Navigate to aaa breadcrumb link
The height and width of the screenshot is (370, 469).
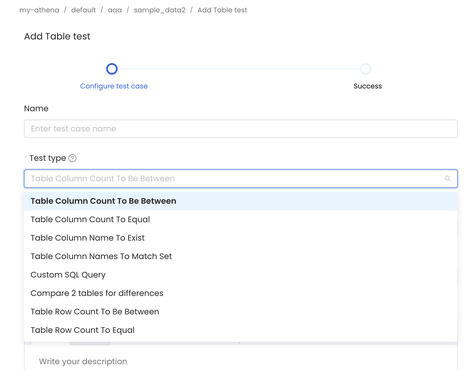pos(115,10)
